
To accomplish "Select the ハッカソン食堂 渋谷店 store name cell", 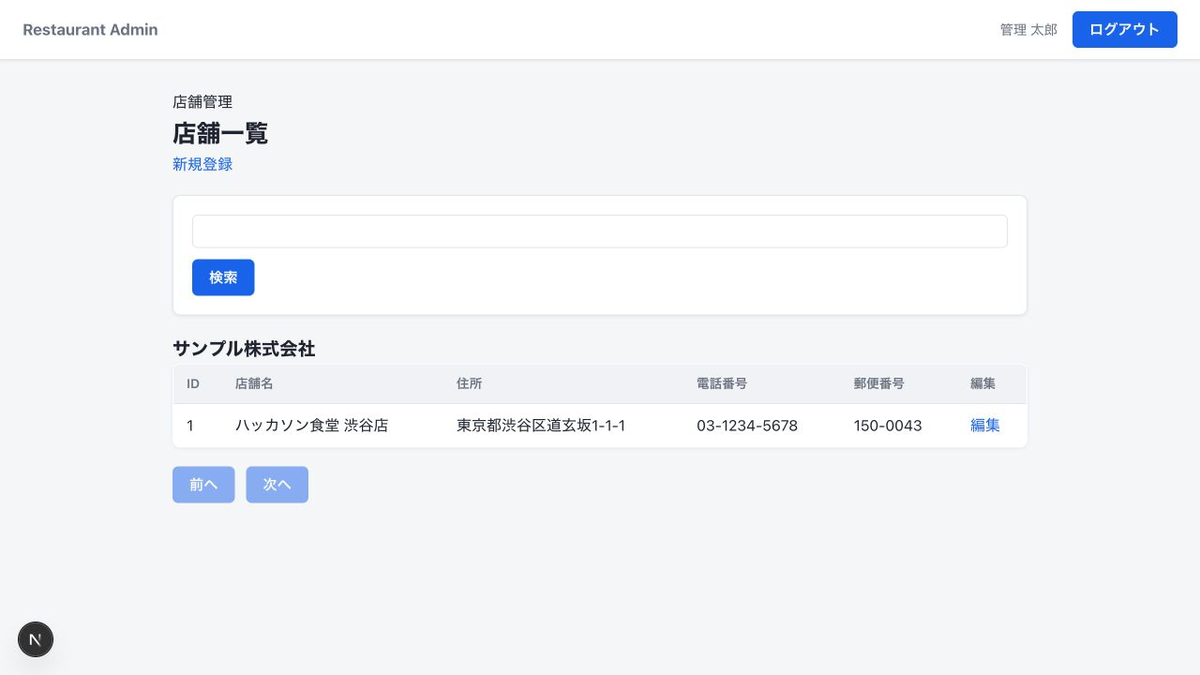I will [x=311, y=425].
